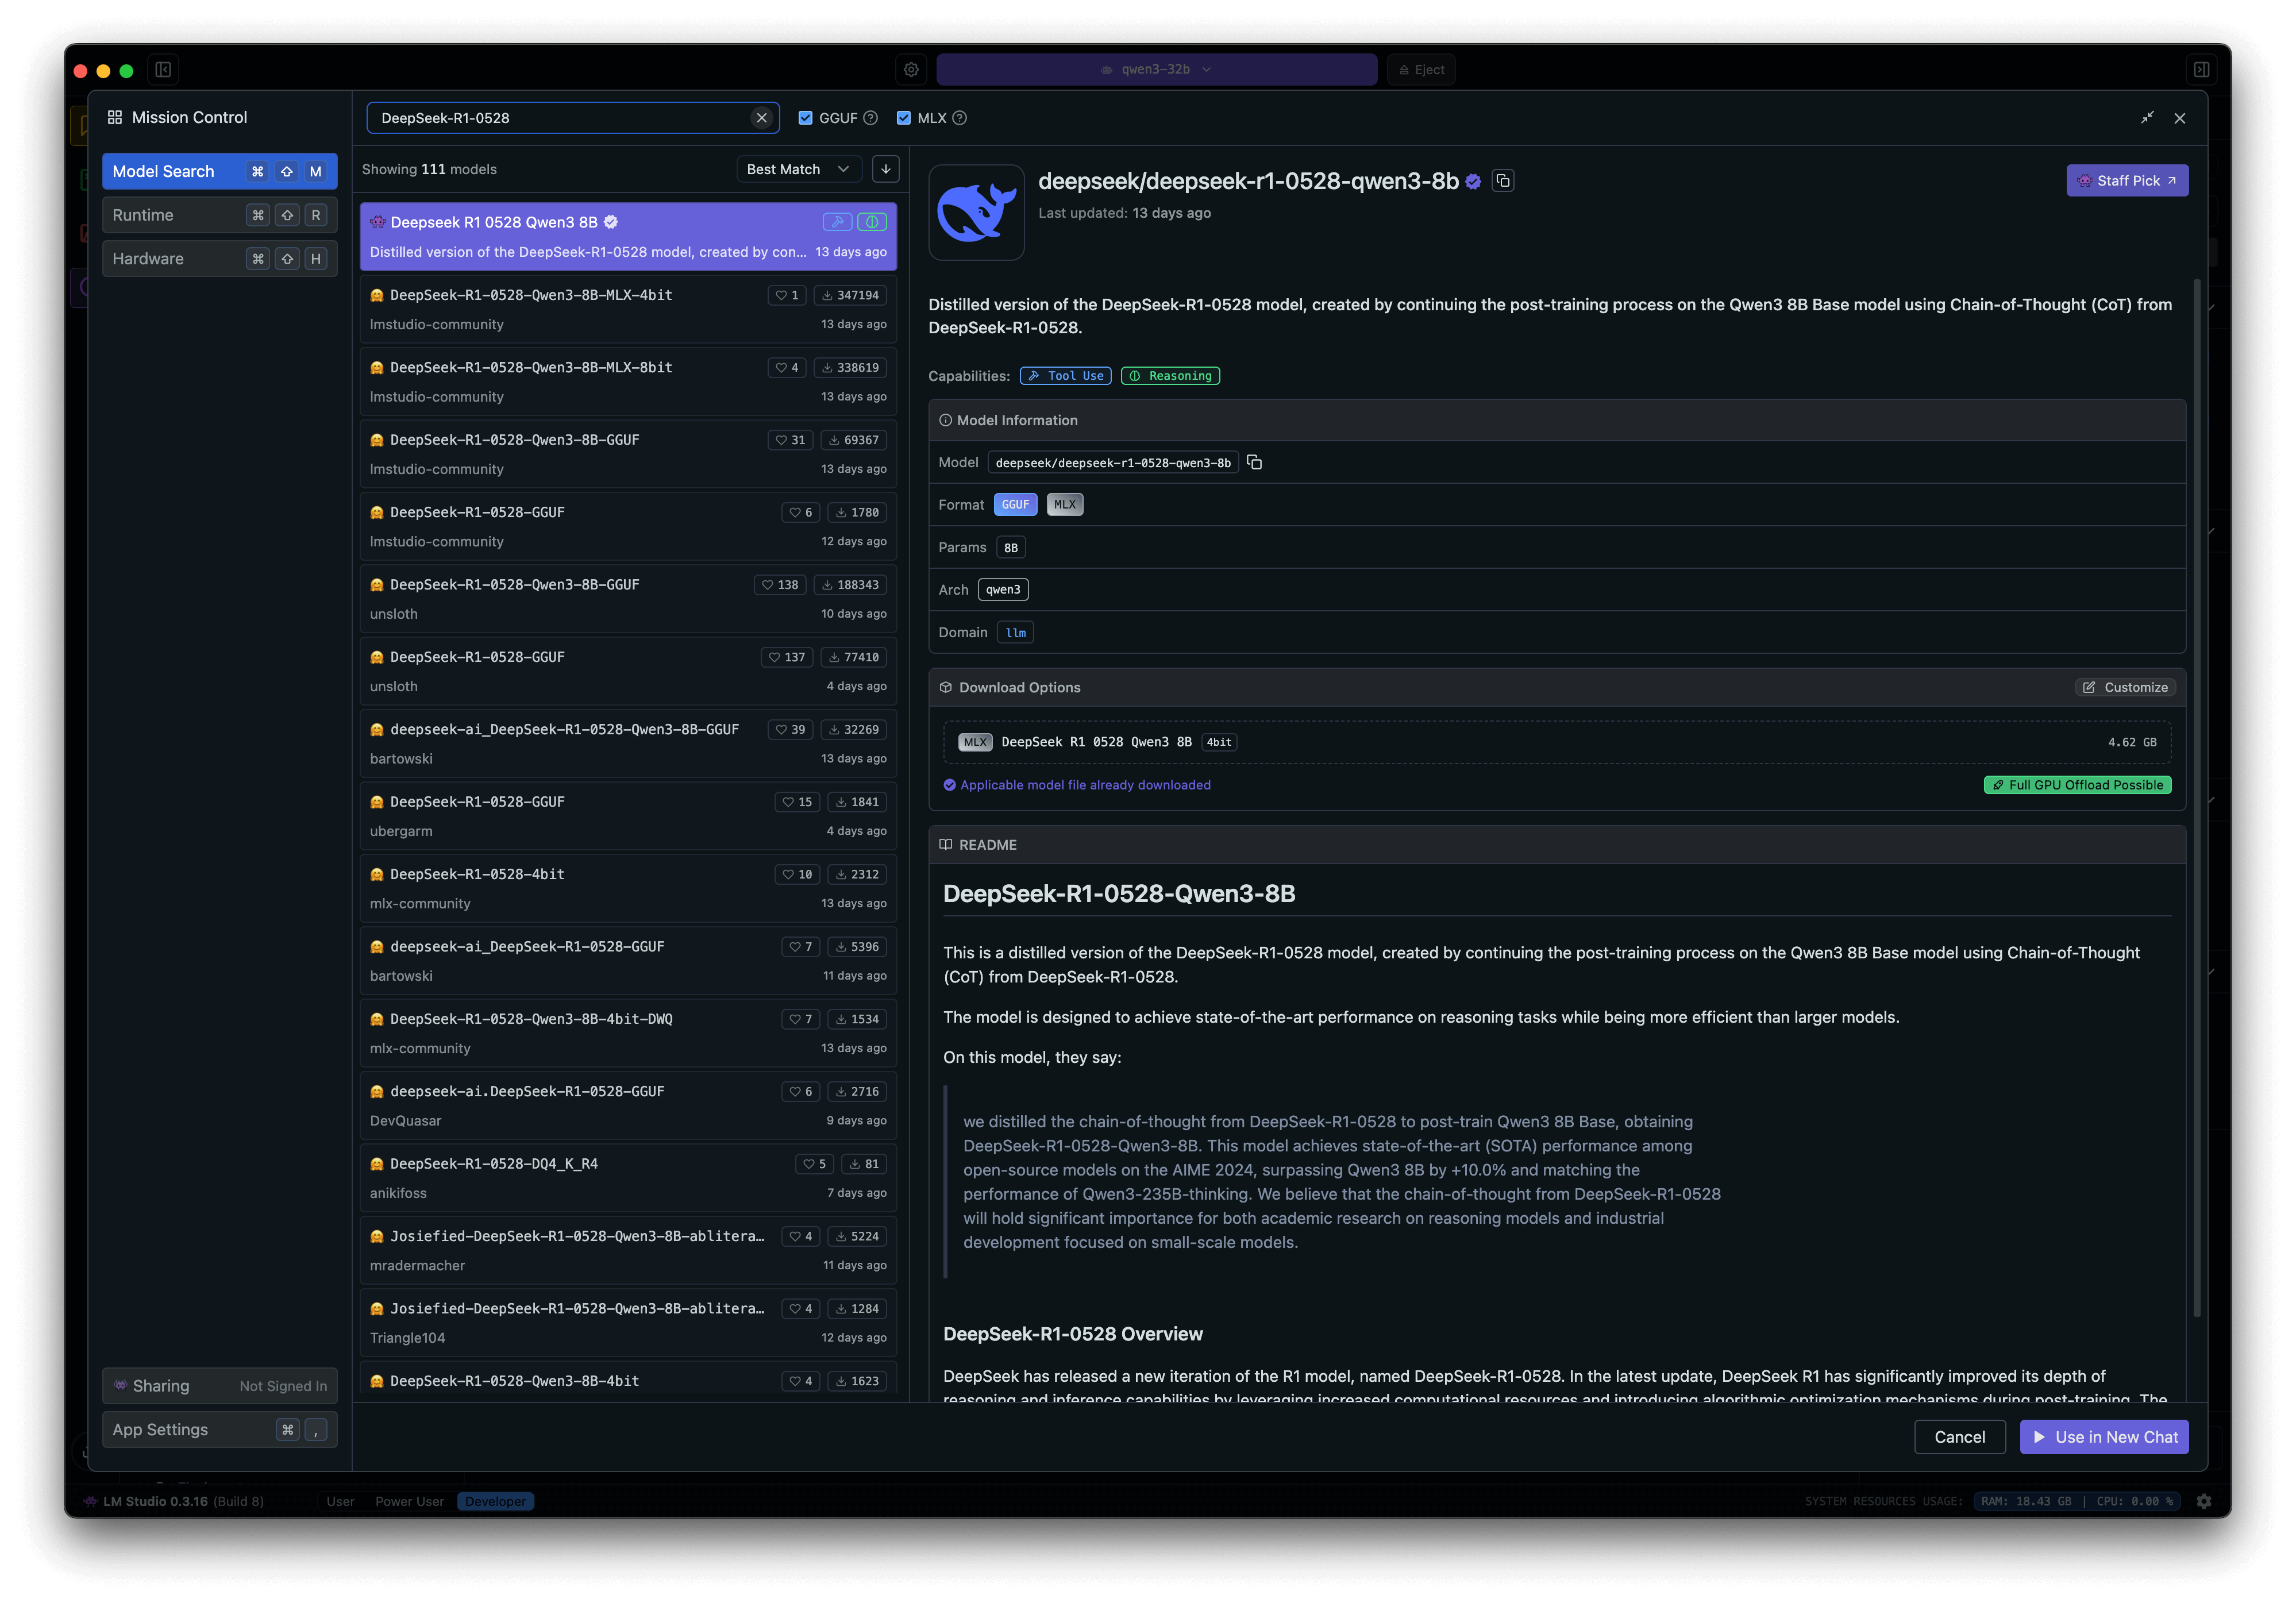Select the Josiefied model by mradermacher
Viewport: 2296px width, 1603px height.
click(x=628, y=1251)
